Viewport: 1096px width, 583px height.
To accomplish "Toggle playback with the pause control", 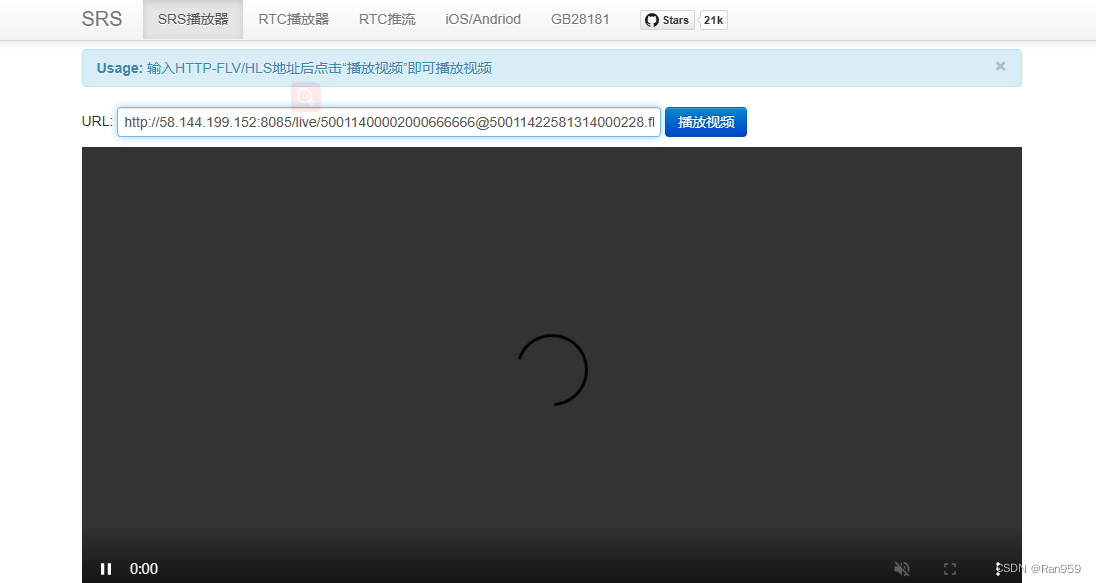I will pyautogui.click(x=105, y=568).
